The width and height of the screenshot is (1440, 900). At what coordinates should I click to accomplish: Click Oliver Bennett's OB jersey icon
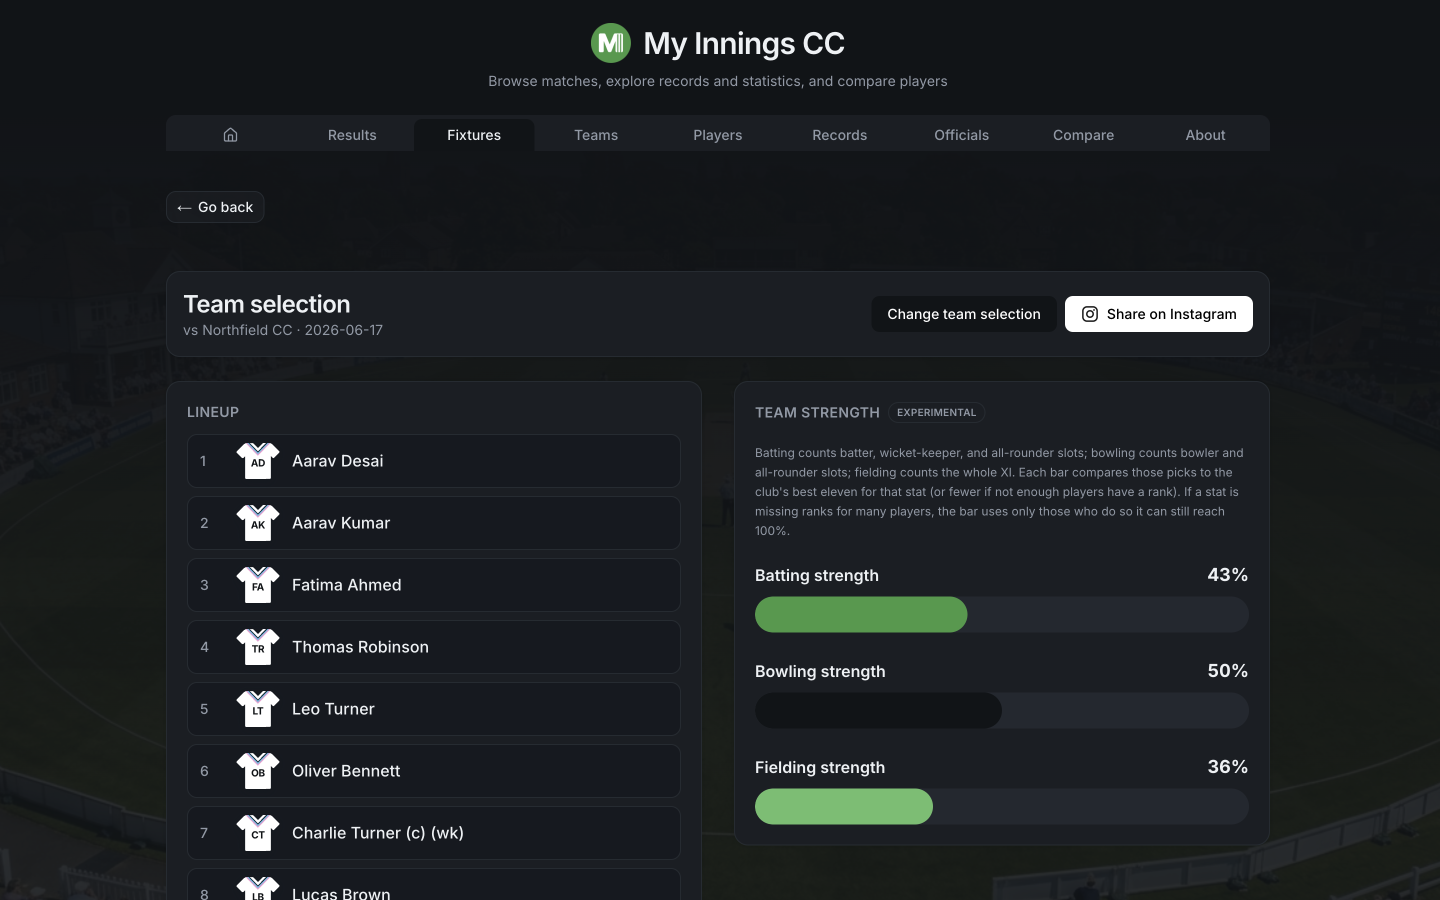(x=258, y=771)
